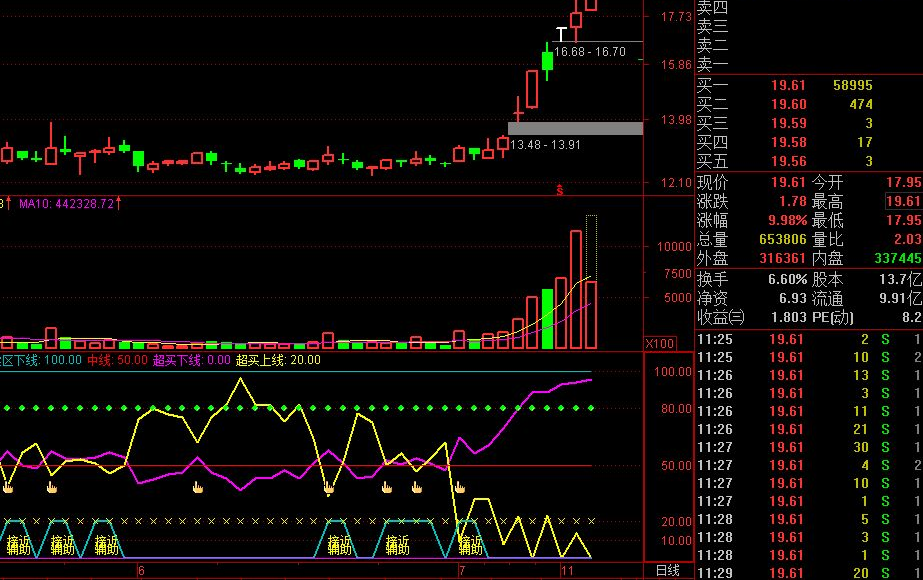This screenshot has width=923, height=580.
Task: Click the hand signal icon nearest date marker 6
Action: click(198, 487)
